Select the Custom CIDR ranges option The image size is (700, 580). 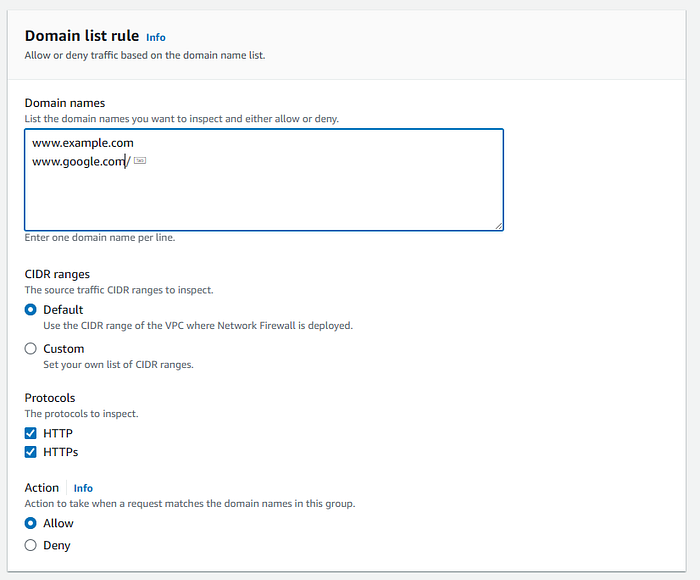coord(31,349)
